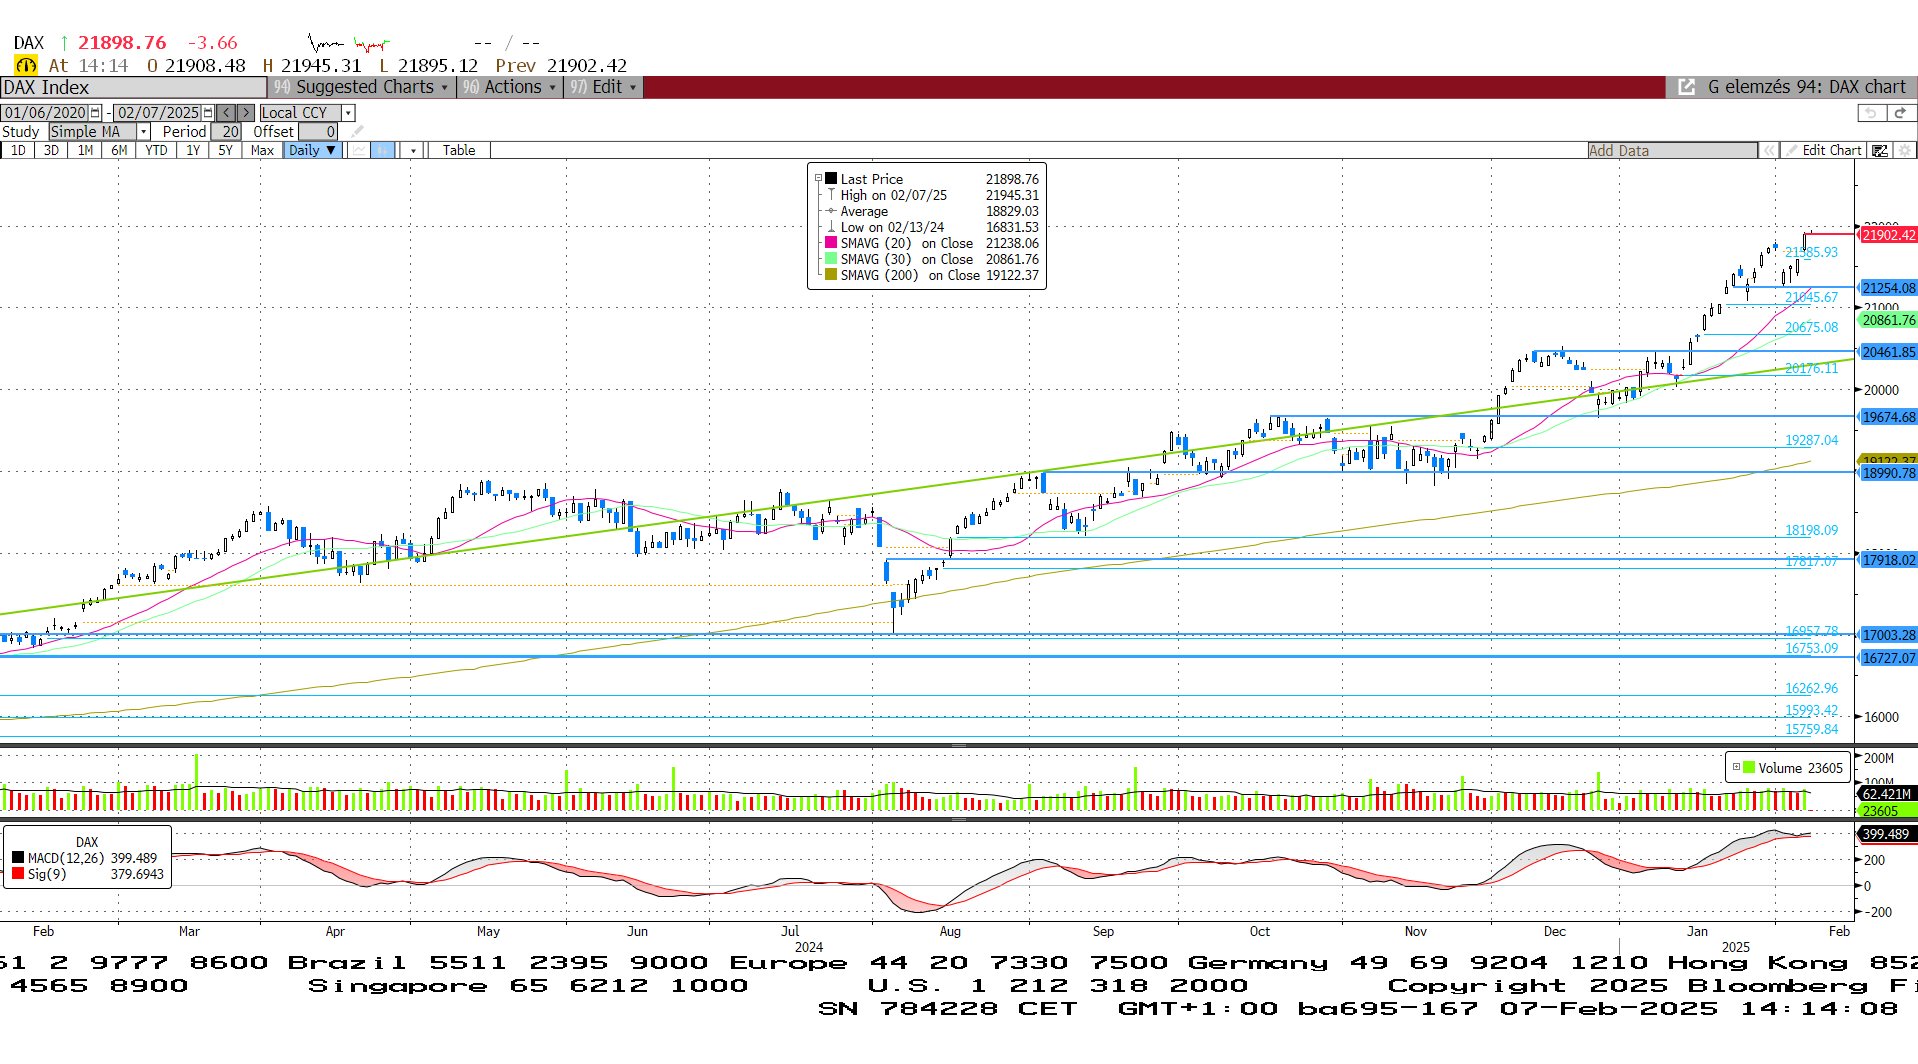Redo the last chart change
Screen dimensions: 1918x1064
point(1900,113)
